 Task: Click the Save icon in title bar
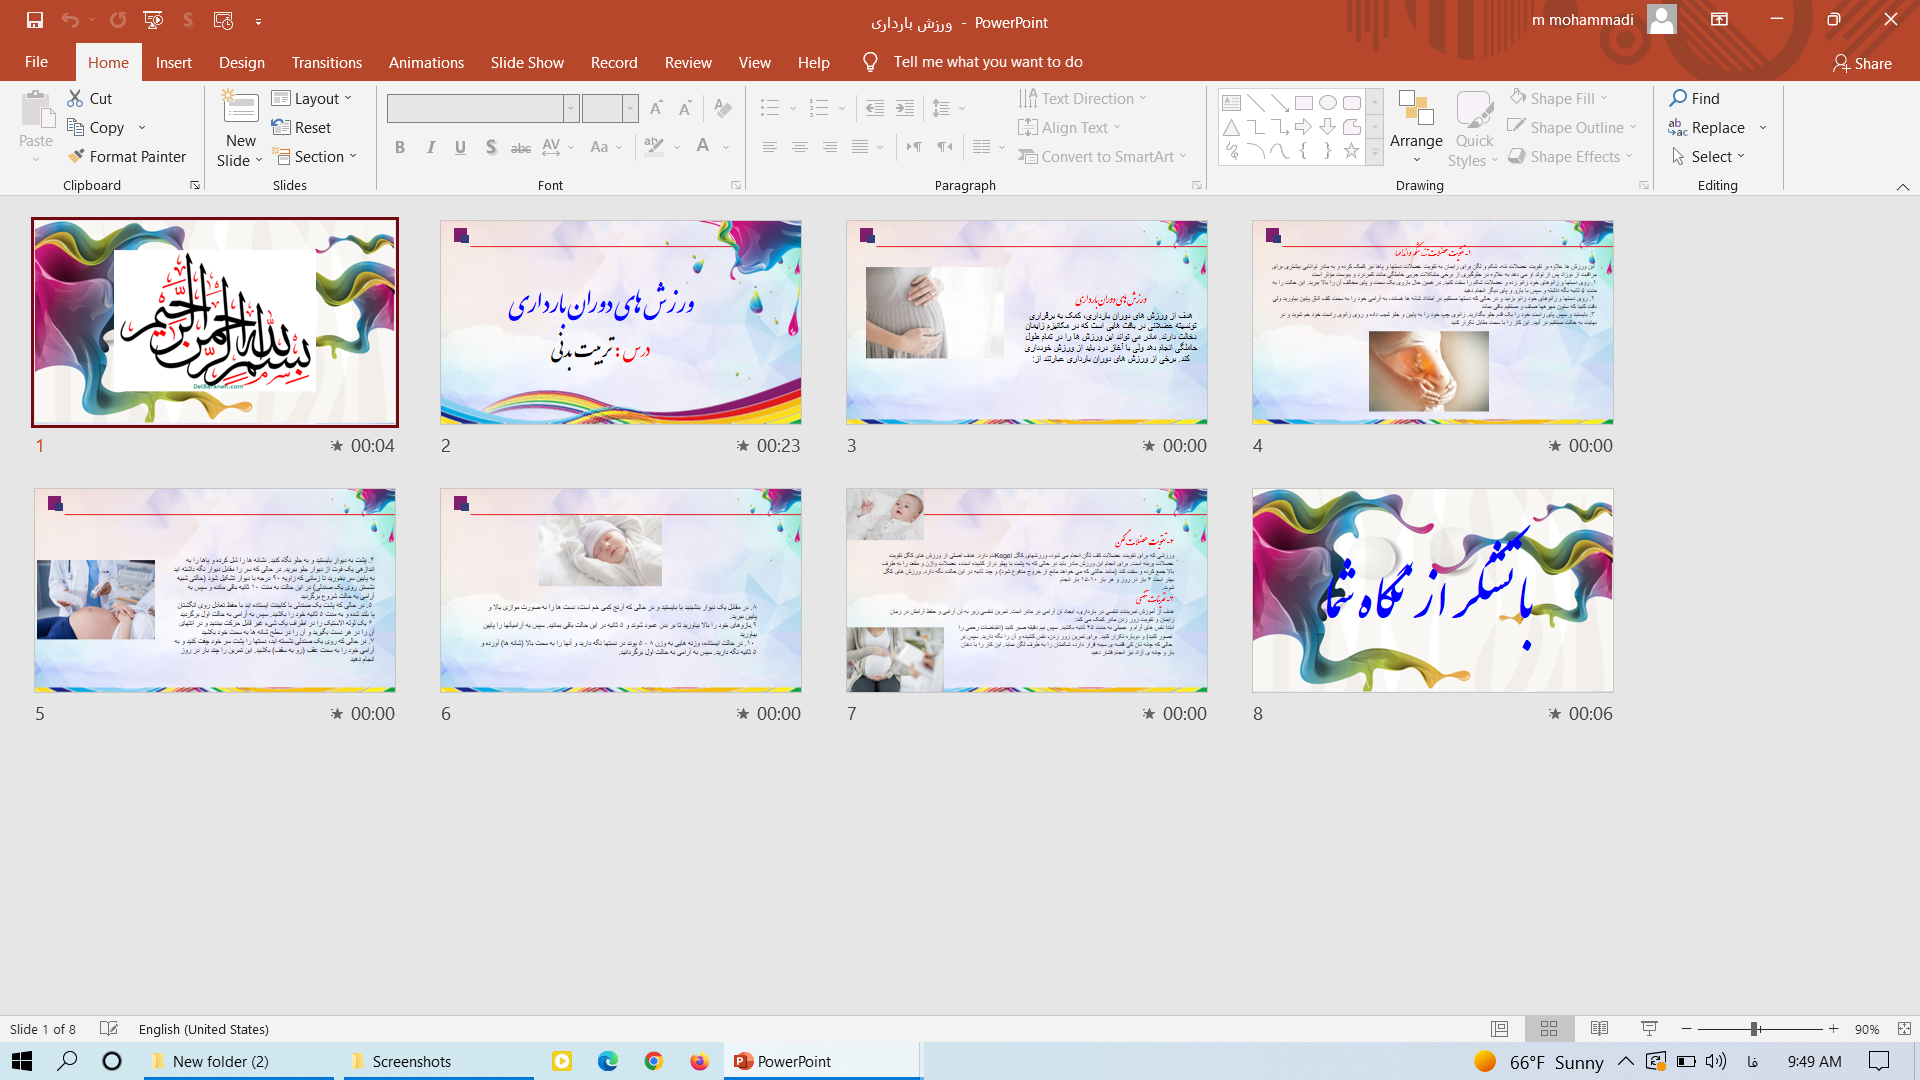pyautogui.click(x=34, y=20)
